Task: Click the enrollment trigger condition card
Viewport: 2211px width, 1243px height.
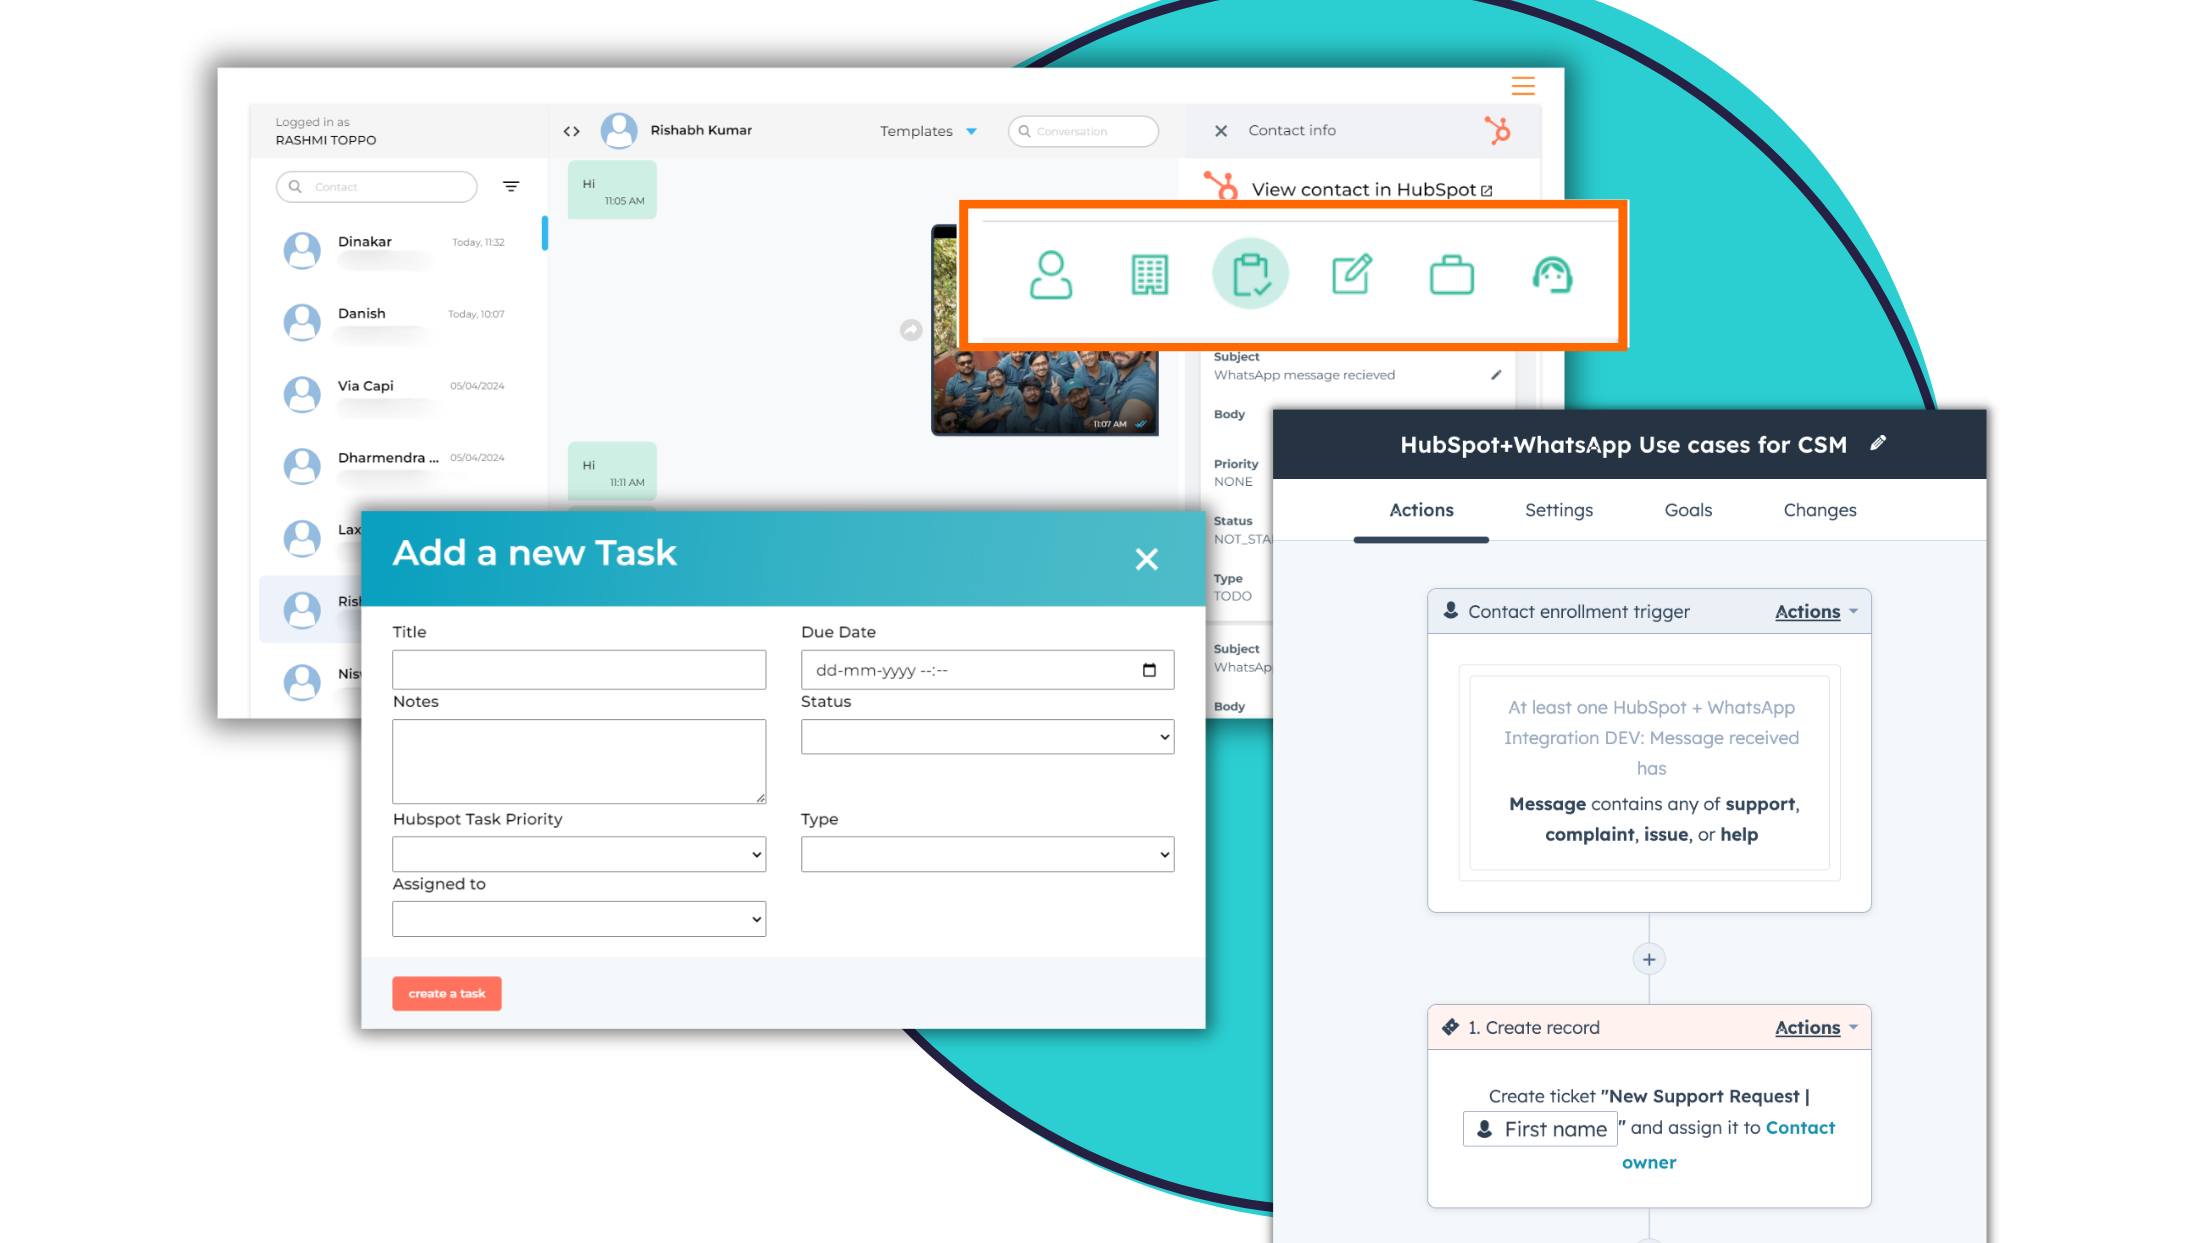Action: (x=1650, y=772)
